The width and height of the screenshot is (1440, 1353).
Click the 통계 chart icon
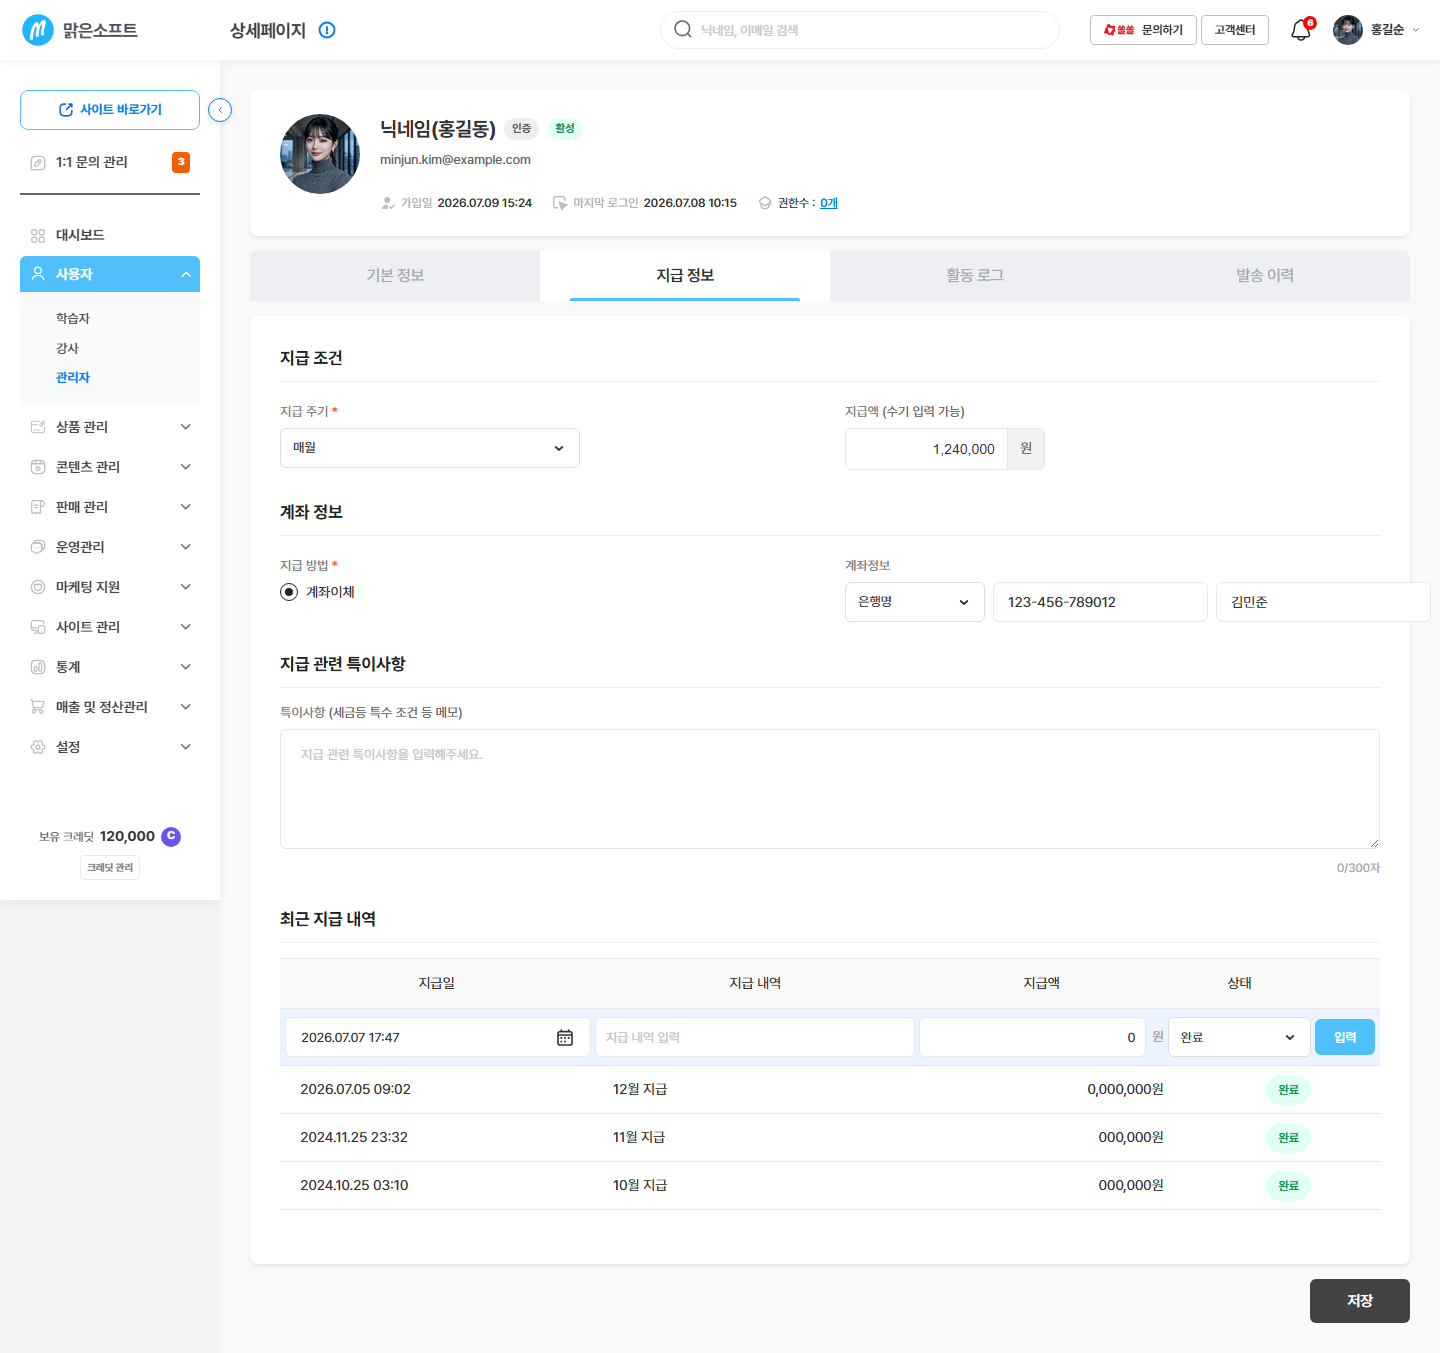coord(38,667)
